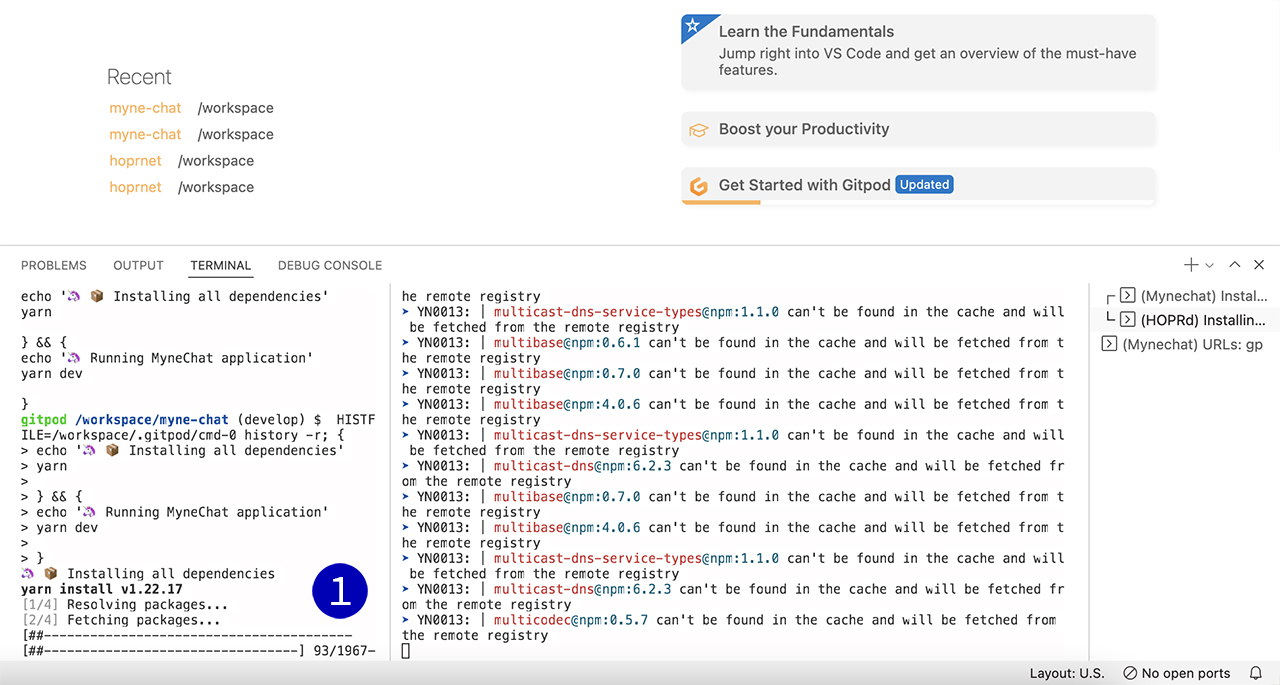Open Learn the Fundamentals walkthrough
1280x685 pixels.
point(918,51)
